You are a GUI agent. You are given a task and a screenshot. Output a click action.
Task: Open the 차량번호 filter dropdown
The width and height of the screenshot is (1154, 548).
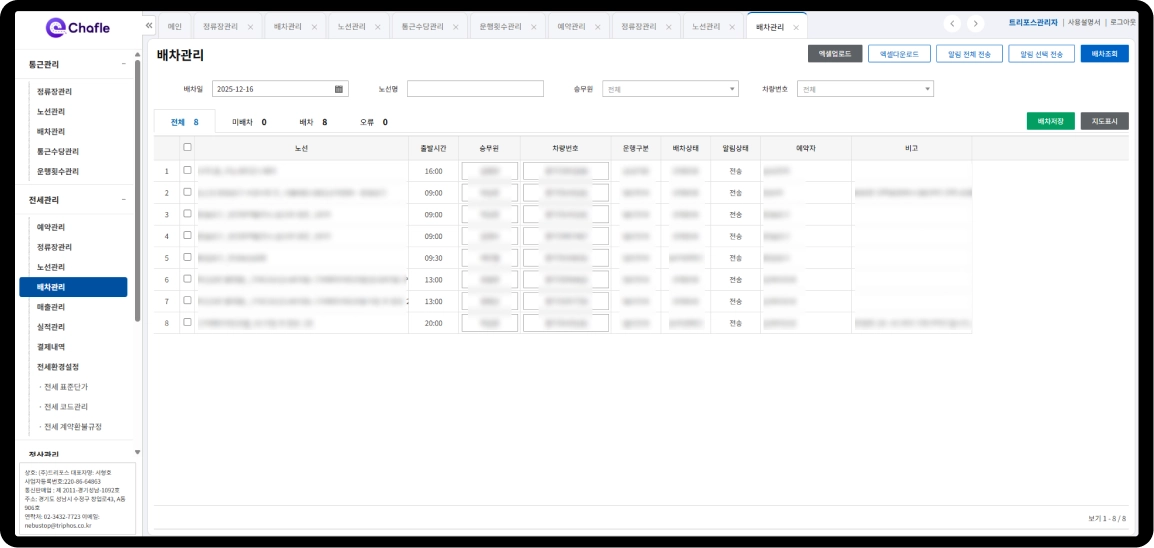click(x=865, y=89)
